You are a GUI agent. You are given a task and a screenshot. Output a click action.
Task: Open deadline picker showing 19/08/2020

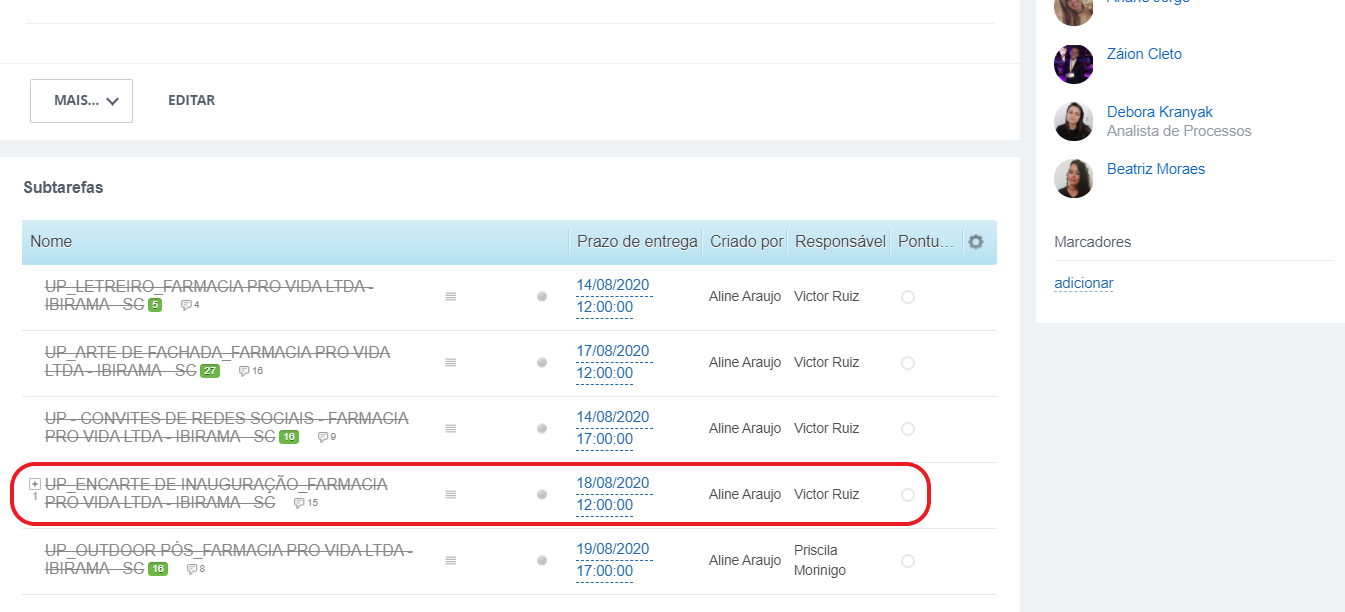pos(612,549)
